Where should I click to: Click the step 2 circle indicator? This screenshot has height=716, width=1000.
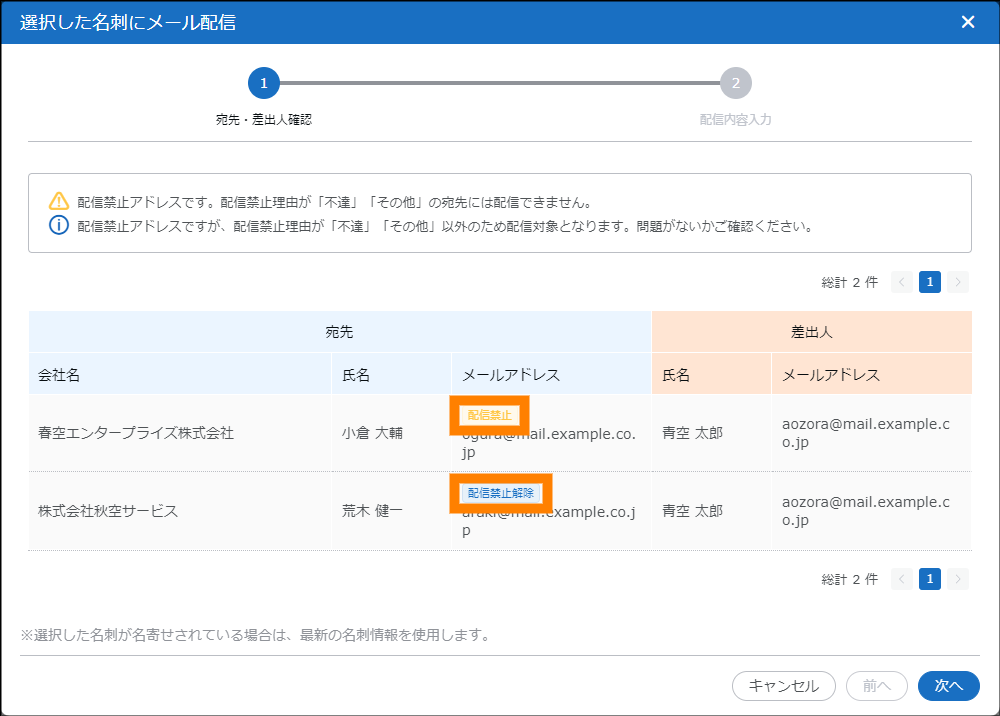[x=735, y=83]
